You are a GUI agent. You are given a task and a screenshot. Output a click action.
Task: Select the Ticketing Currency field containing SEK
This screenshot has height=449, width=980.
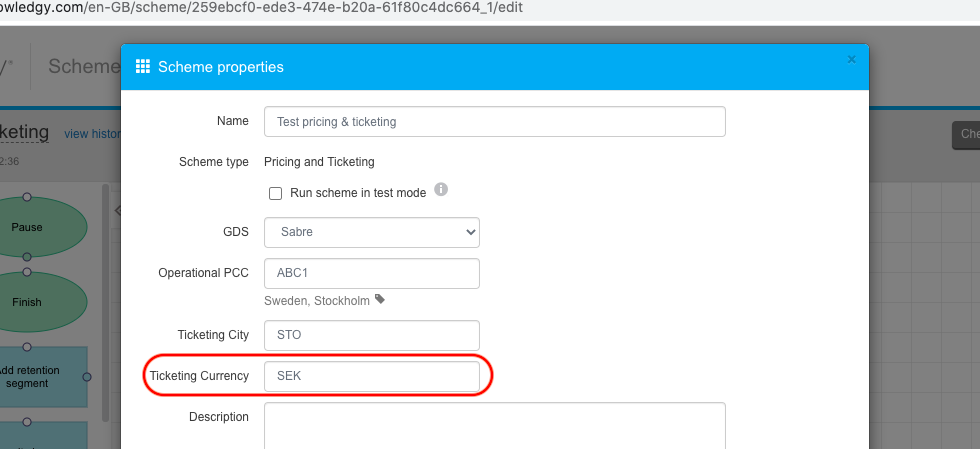coord(372,377)
